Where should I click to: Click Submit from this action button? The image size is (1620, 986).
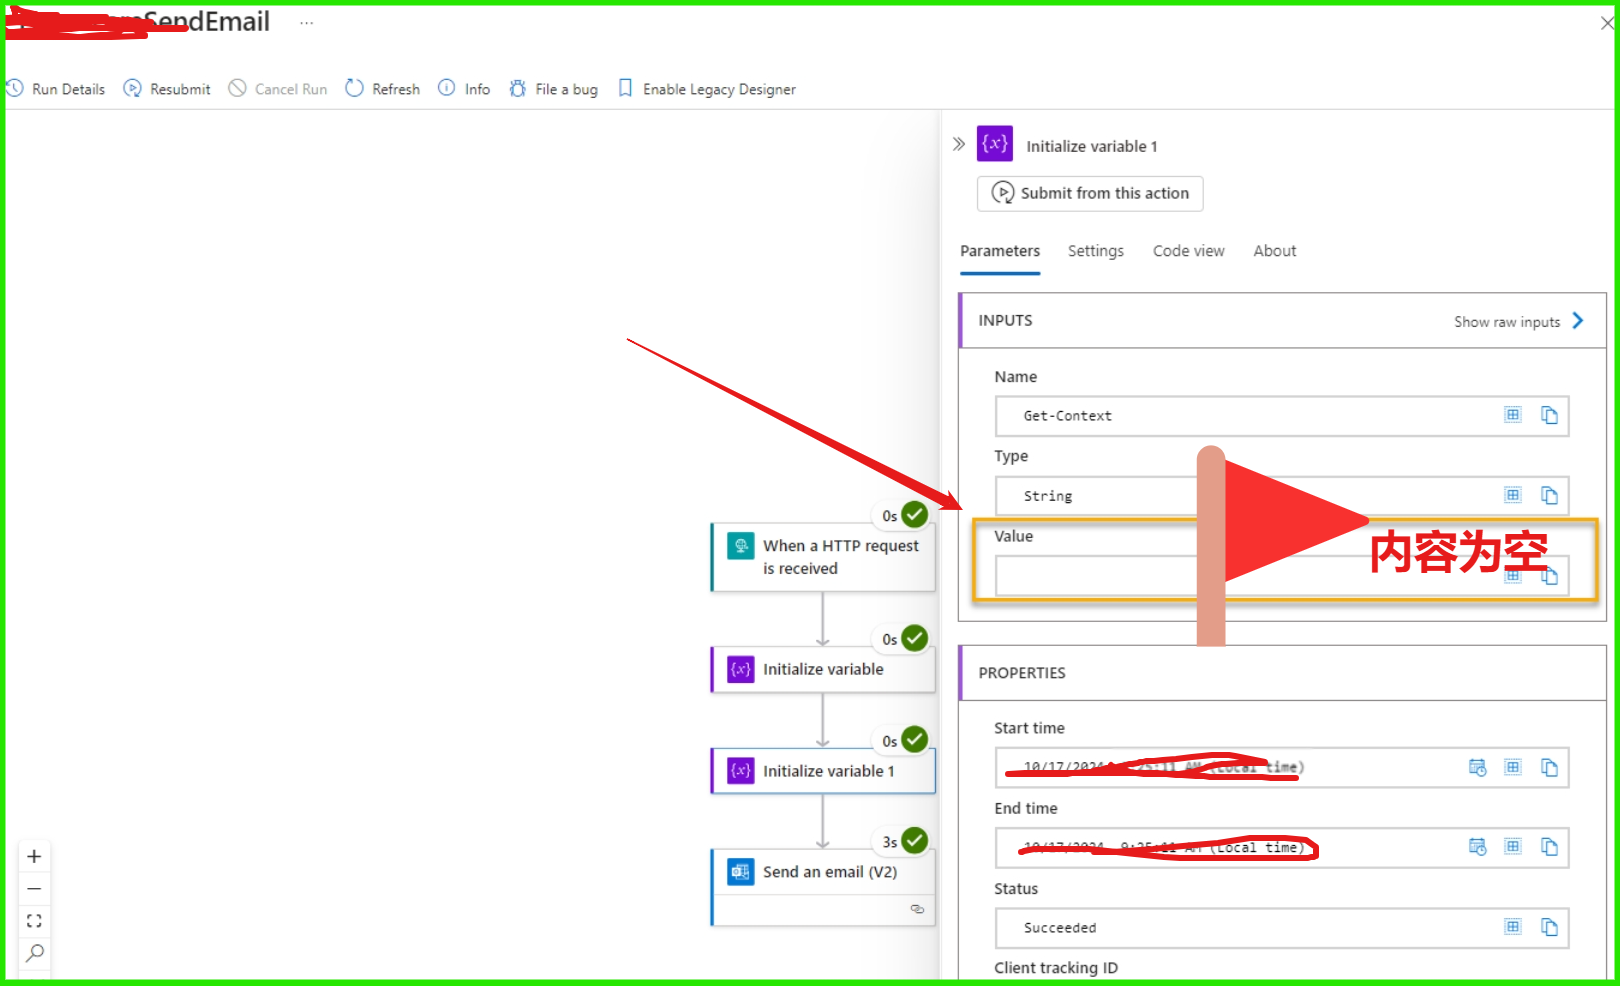[1090, 193]
